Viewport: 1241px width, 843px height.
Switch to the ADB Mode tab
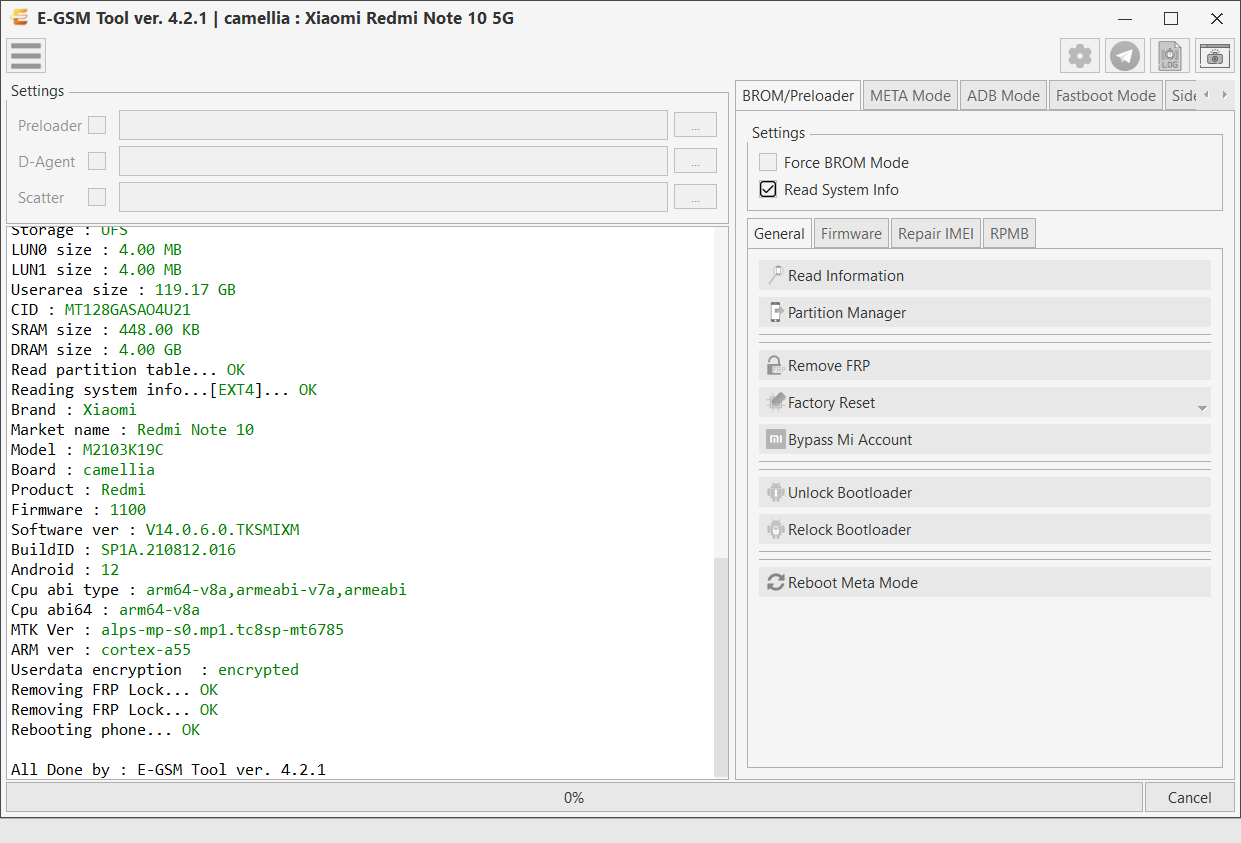coord(1003,96)
